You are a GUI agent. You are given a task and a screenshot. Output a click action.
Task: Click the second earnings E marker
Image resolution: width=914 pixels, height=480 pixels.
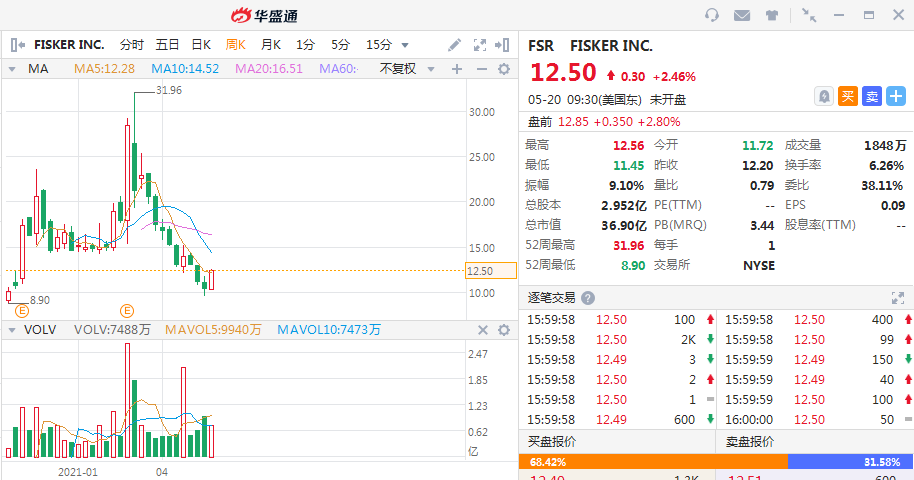click(x=126, y=311)
